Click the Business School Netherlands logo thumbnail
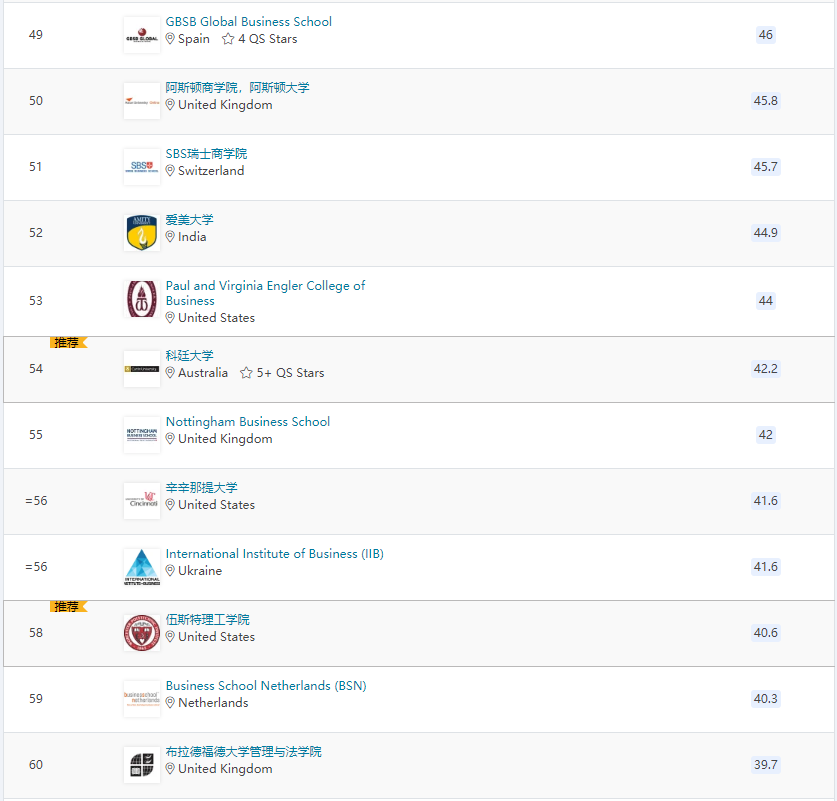 [141, 699]
